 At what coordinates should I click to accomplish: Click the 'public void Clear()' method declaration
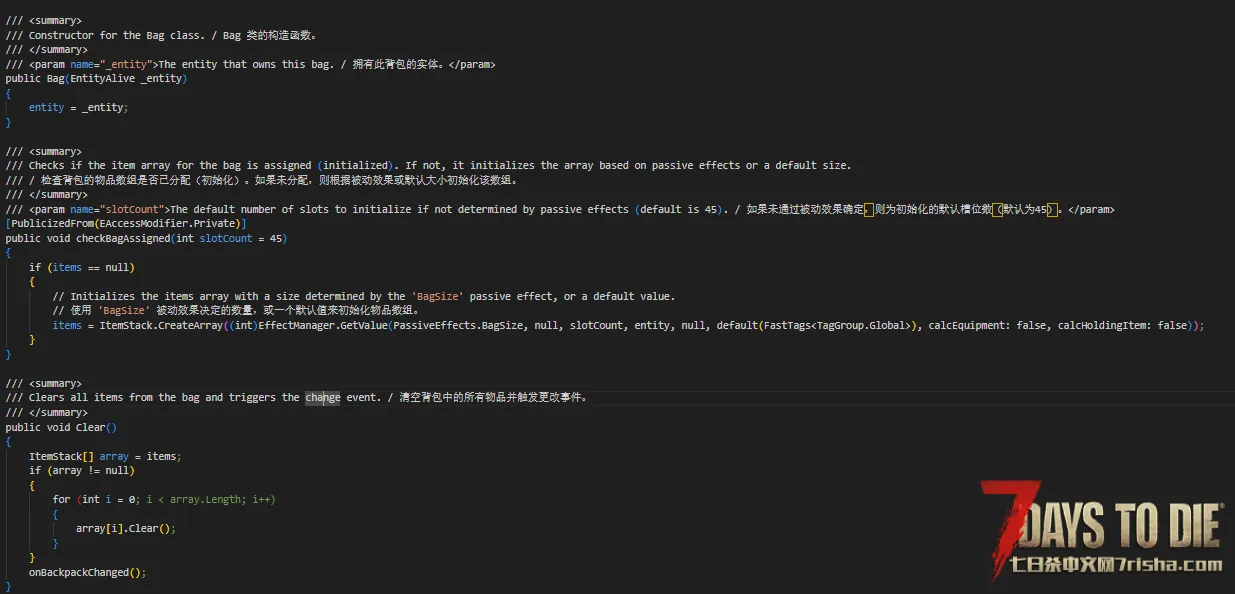coord(61,427)
